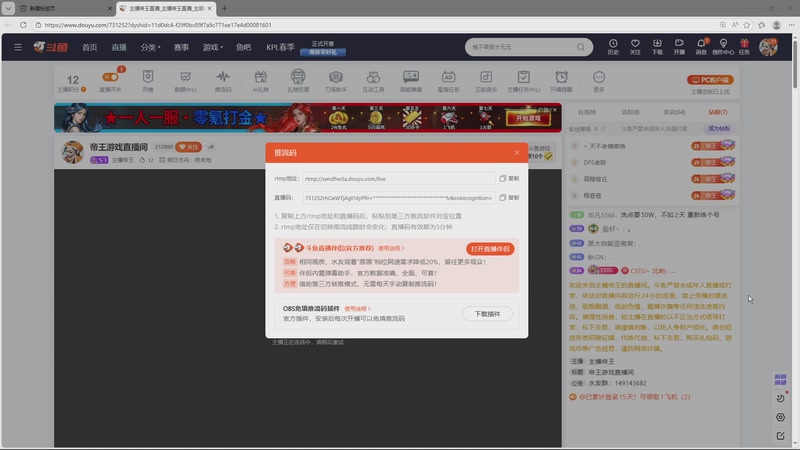Viewport: 800px width, 450px height.
Task: Click the 下载插件 button
Action: [x=487, y=314]
